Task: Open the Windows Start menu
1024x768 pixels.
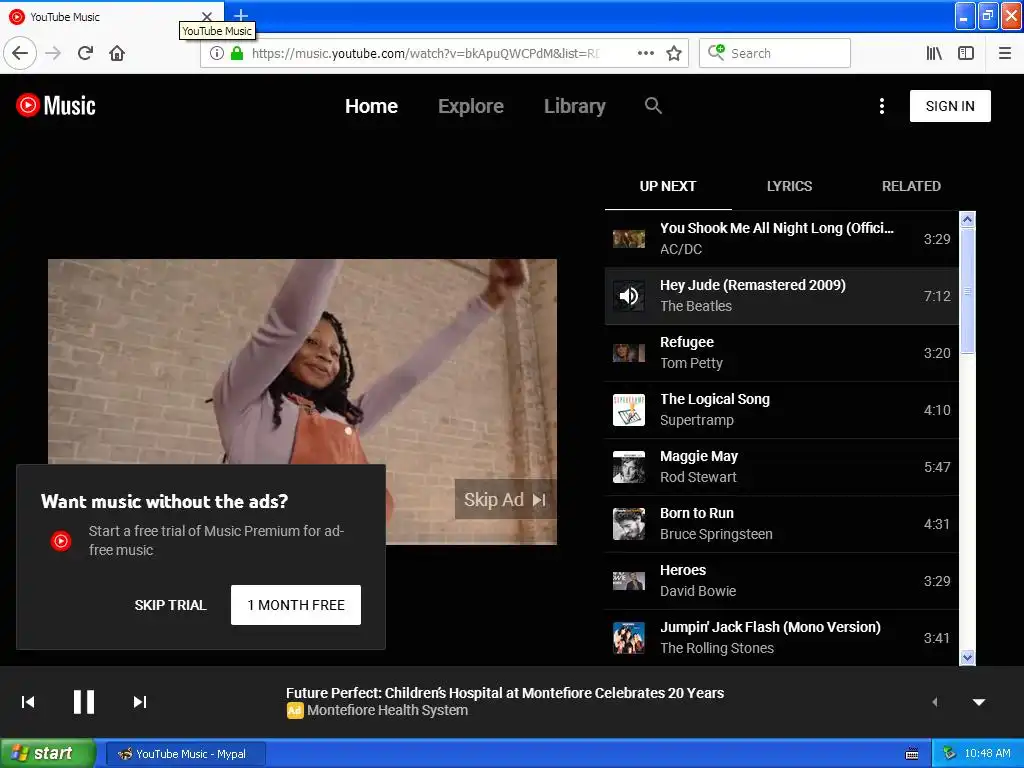Action: 48,754
